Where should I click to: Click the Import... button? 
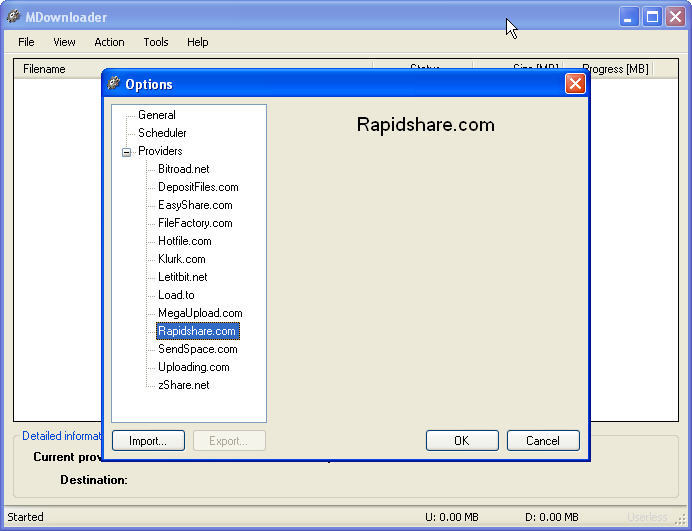point(148,441)
